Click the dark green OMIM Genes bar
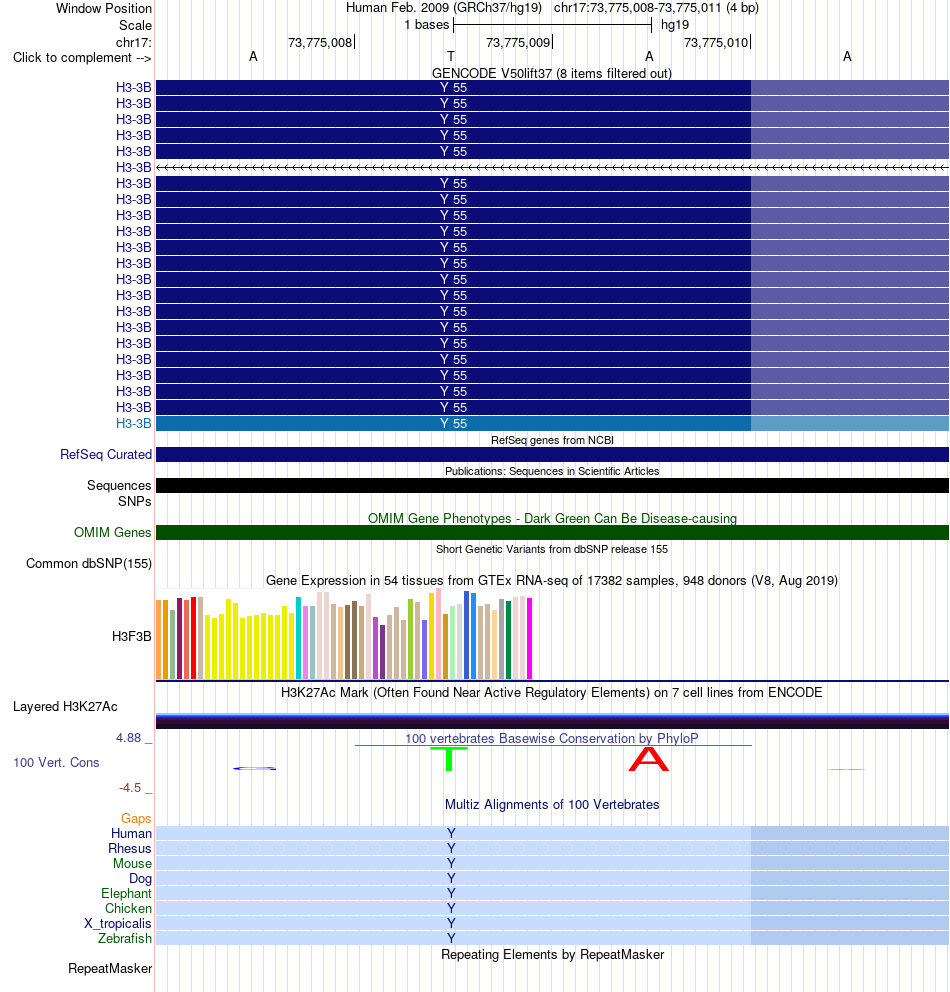The width and height of the screenshot is (950, 992). click(552, 533)
